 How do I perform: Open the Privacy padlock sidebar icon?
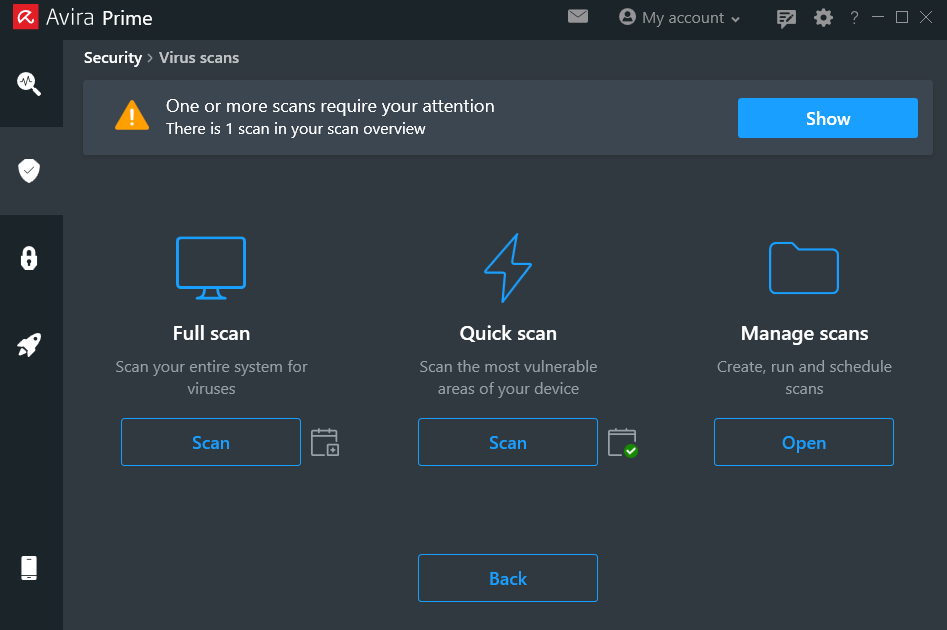click(x=29, y=258)
